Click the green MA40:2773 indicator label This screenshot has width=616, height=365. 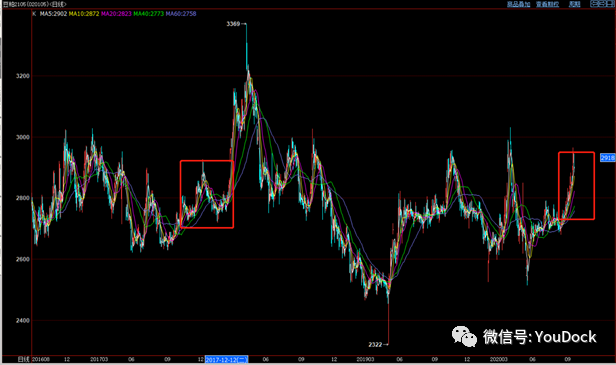pos(148,14)
